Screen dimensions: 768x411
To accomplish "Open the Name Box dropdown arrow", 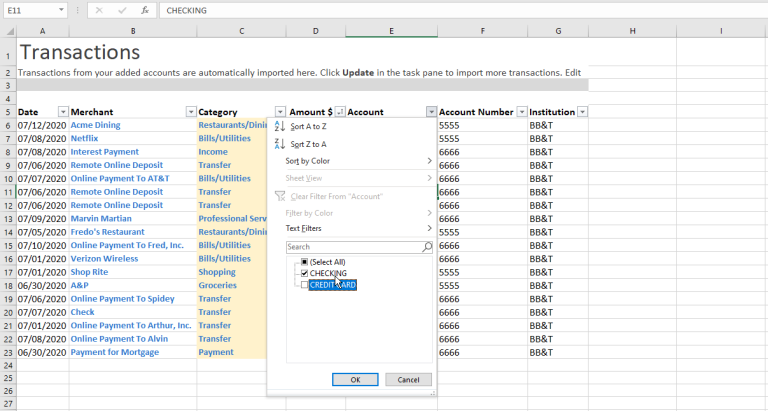I will pos(61,10).
